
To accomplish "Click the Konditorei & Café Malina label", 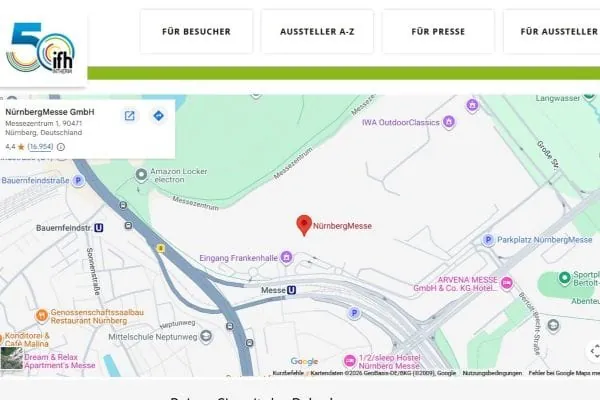I will [27, 340].
